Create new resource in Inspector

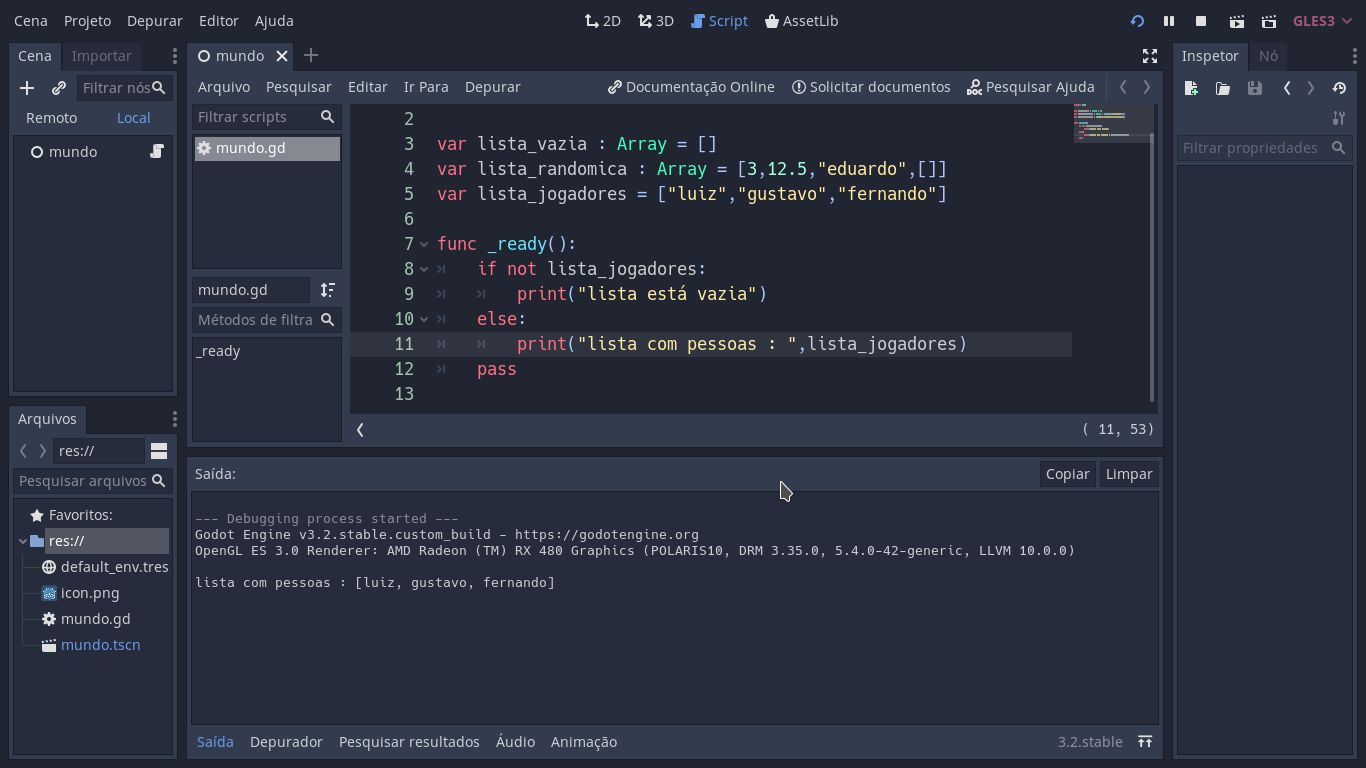pos(1191,88)
